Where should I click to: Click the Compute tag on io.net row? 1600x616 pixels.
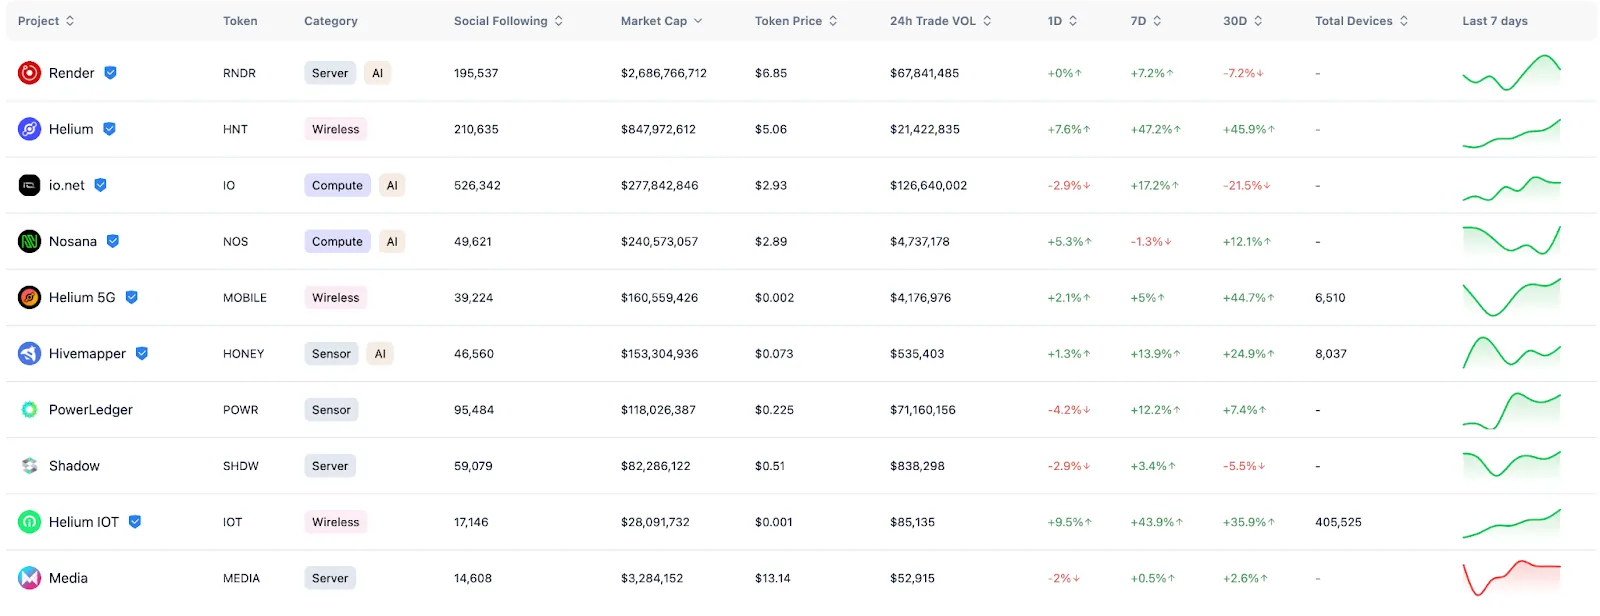tap(337, 185)
